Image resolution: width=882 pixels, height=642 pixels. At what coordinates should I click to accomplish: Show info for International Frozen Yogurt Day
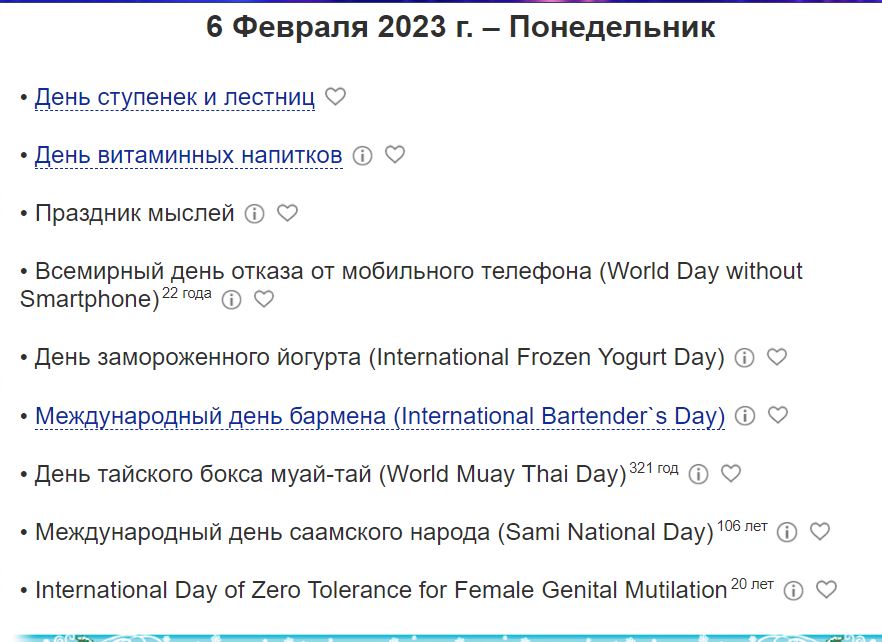point(744,358)
